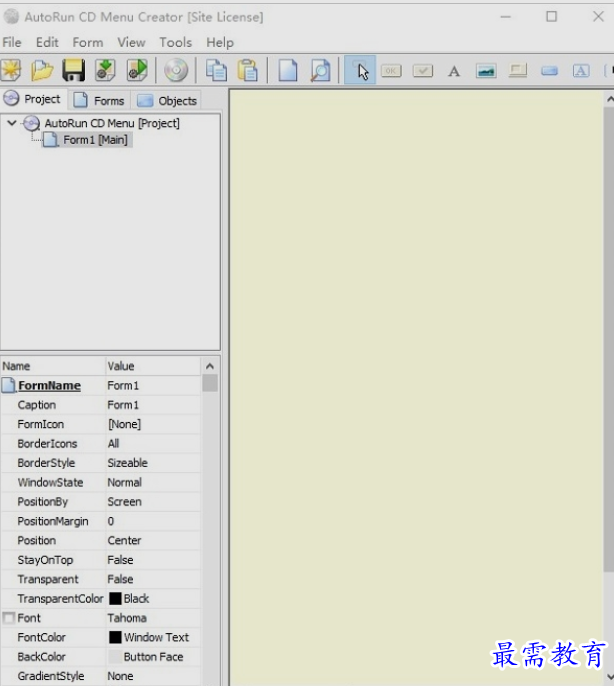Select the pointer arrow tool
This screenshot has width=614, height=686.
click(362, 71)
